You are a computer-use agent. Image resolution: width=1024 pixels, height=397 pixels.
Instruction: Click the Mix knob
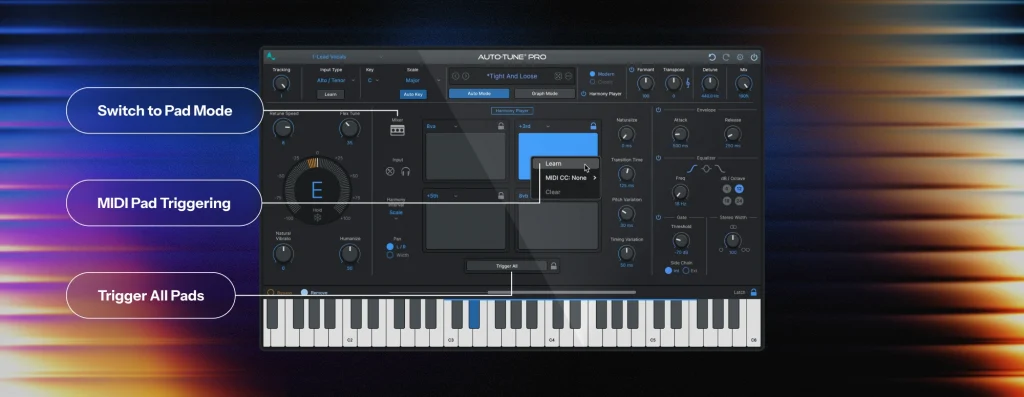click(743, 84)
